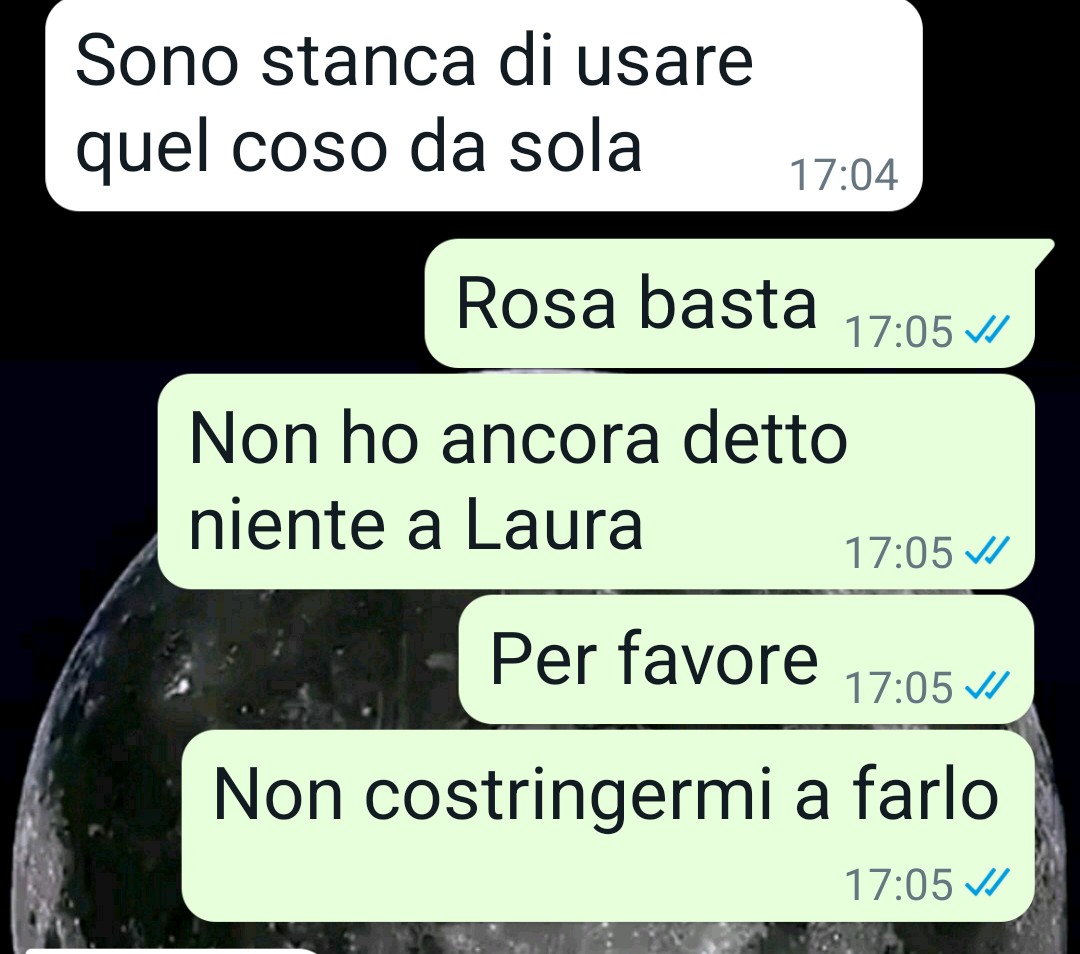Tap read ticks on "Non costringermi a farlo"
This screenshot has width=1080, height=954.
(987, 883)
